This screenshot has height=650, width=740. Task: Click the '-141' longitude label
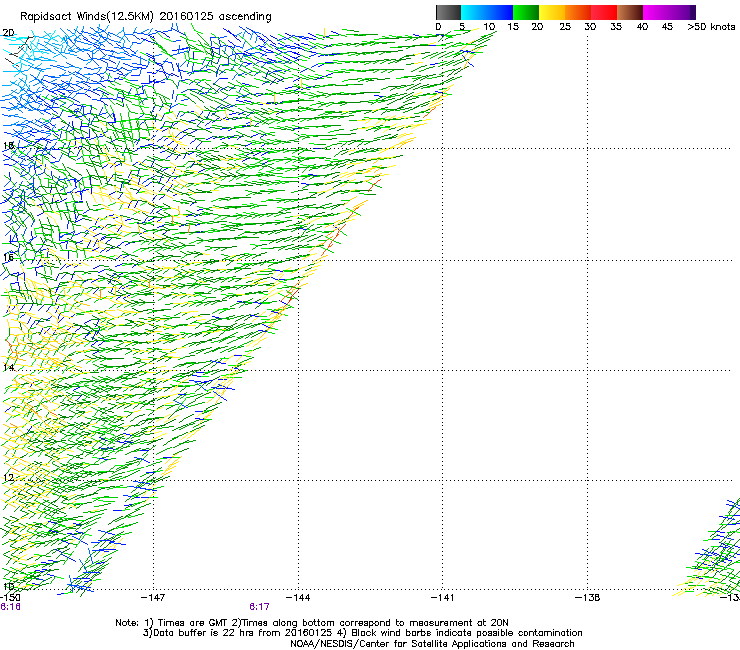[443, 598]
